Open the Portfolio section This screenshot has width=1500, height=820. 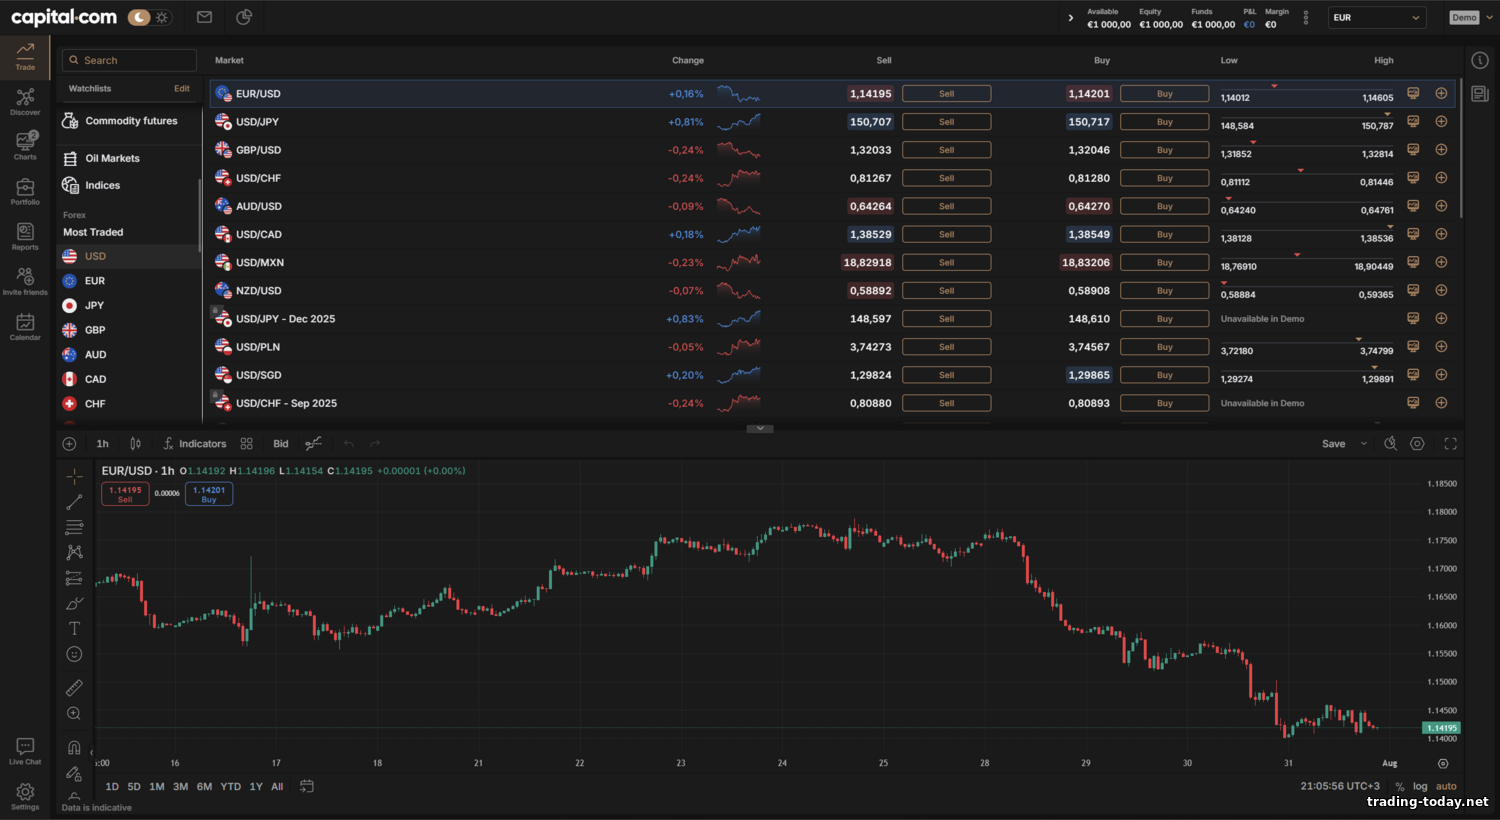[x=25, y=191]
